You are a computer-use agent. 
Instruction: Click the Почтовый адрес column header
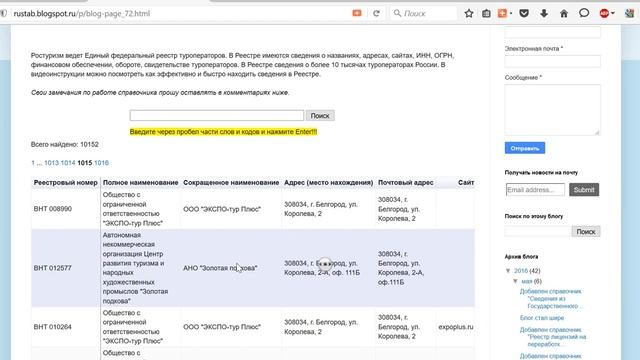(406, 182)
